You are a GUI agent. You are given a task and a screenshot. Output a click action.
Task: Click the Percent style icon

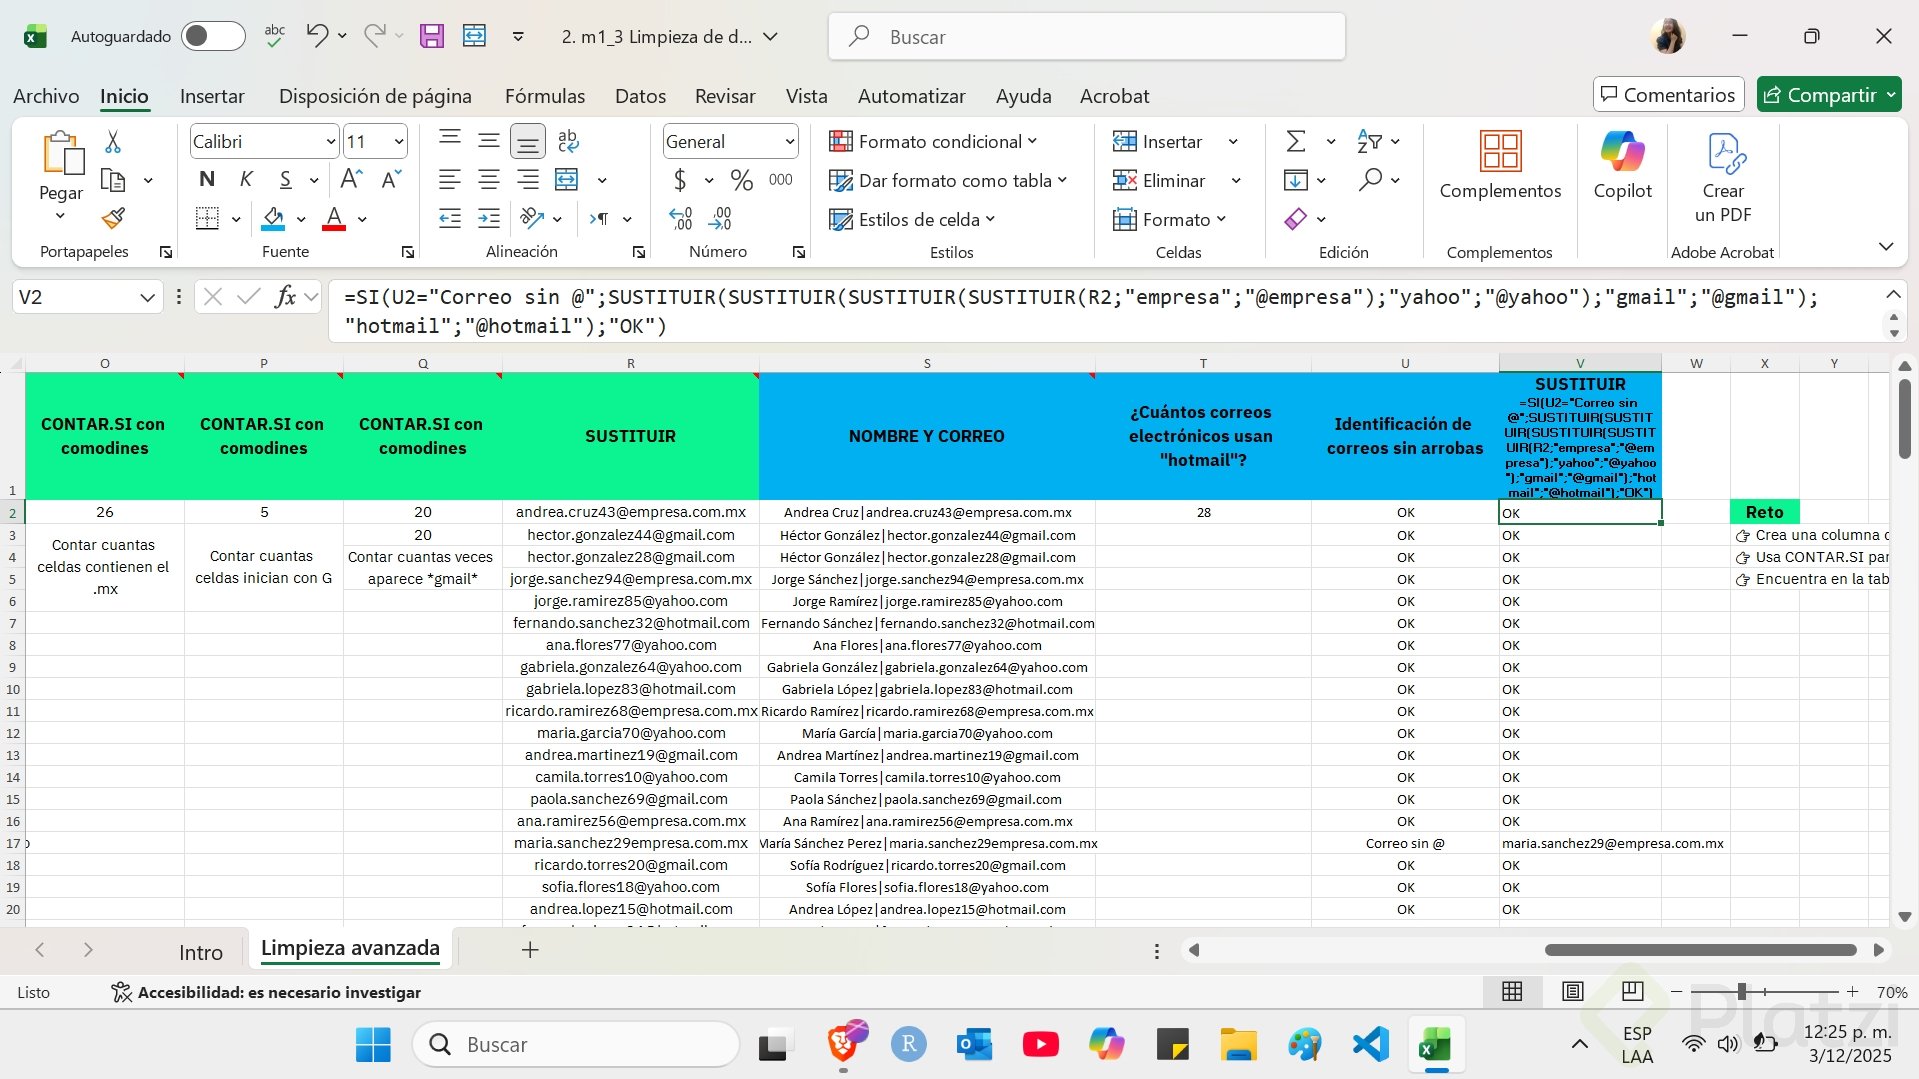741,180
